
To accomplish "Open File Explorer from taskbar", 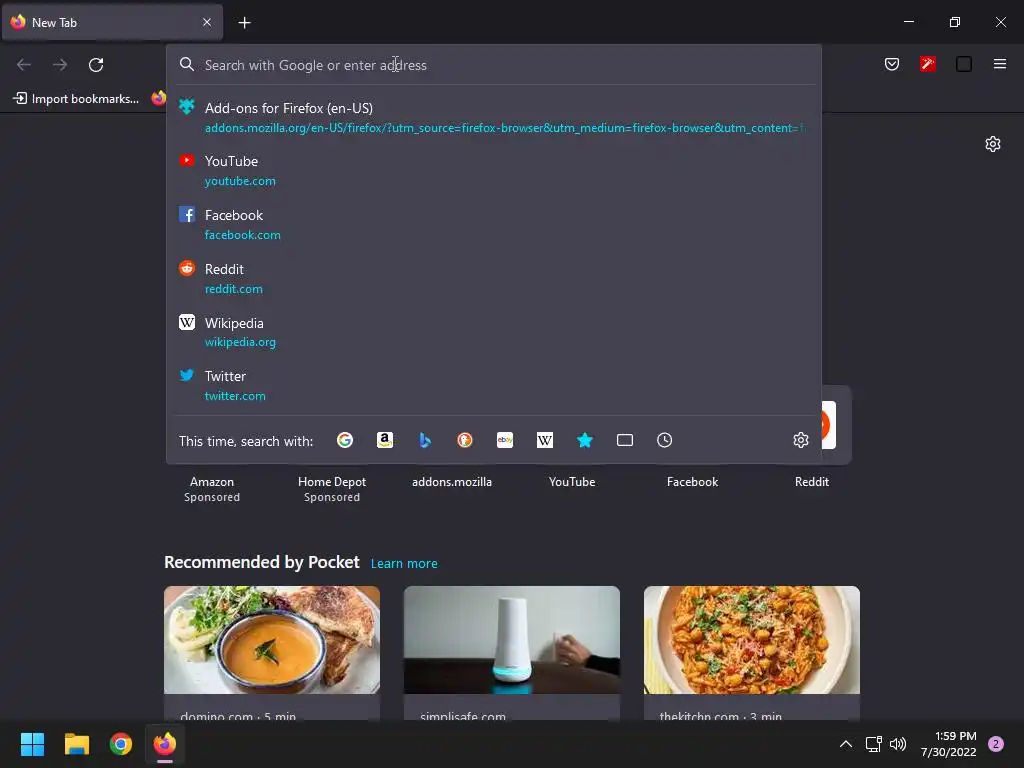I will (x=76, y=744).
